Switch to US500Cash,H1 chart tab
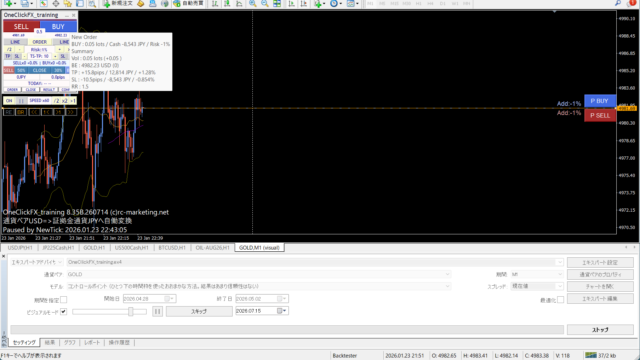The image size is (640, 360). 131,248
